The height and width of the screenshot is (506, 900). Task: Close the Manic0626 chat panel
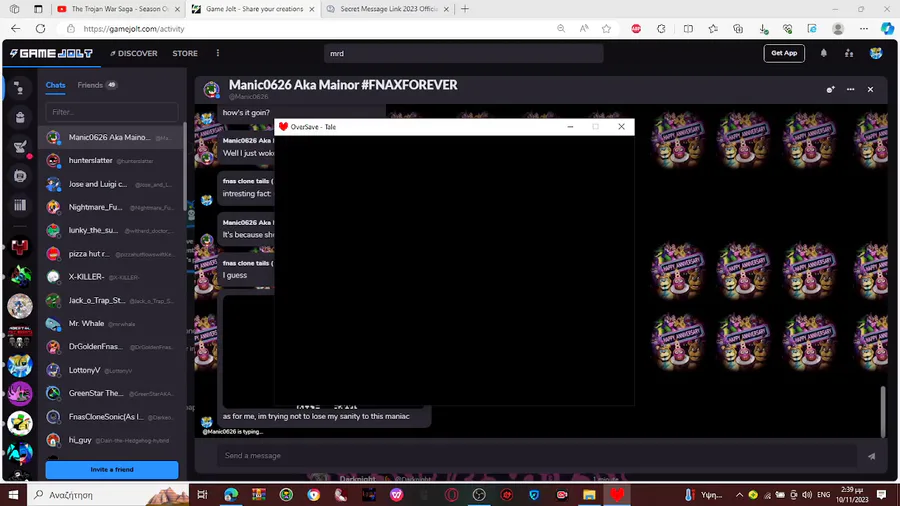[870, 89]
